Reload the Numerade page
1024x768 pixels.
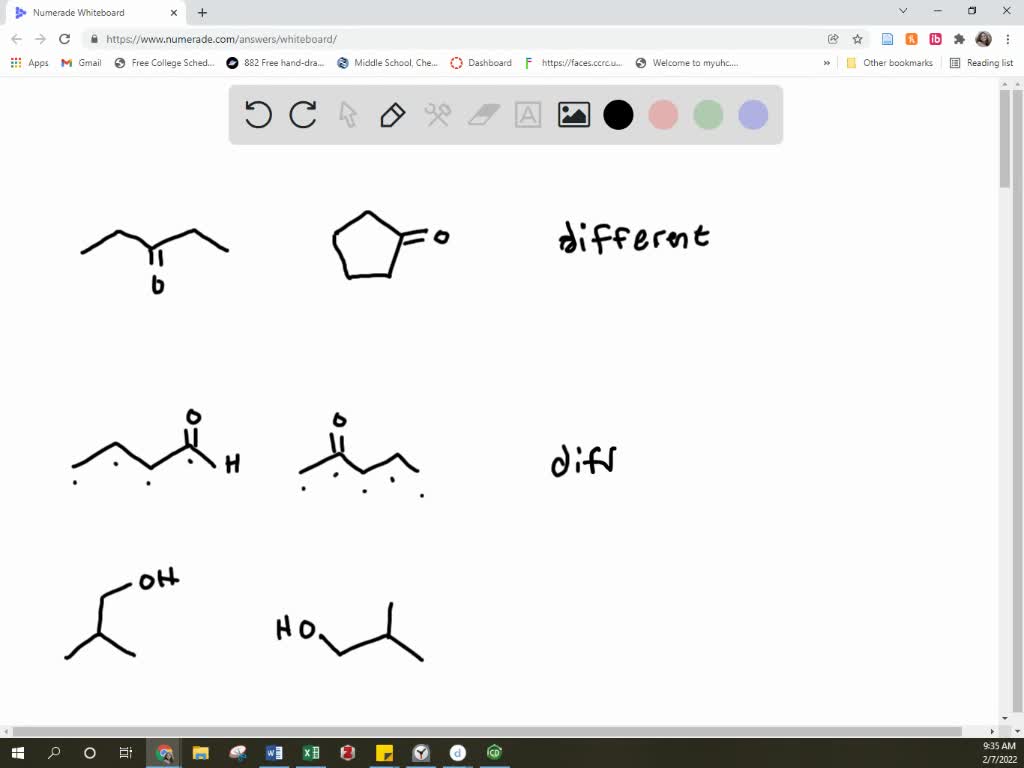64,39
